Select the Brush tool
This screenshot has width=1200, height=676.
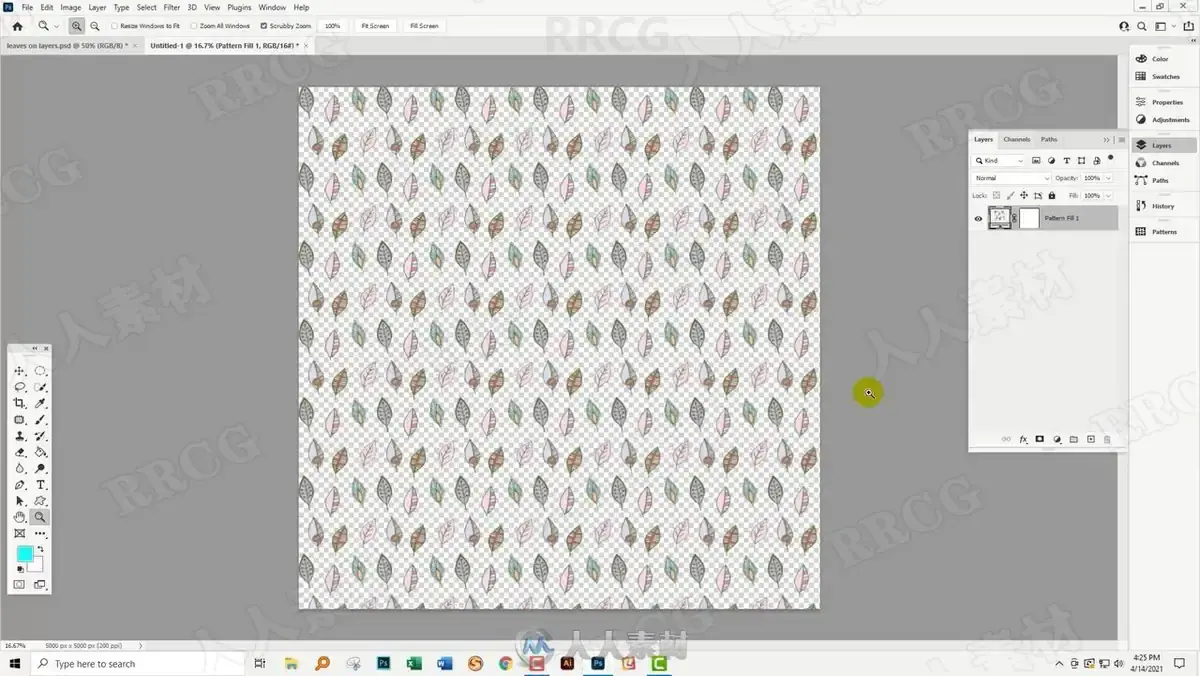40,420
